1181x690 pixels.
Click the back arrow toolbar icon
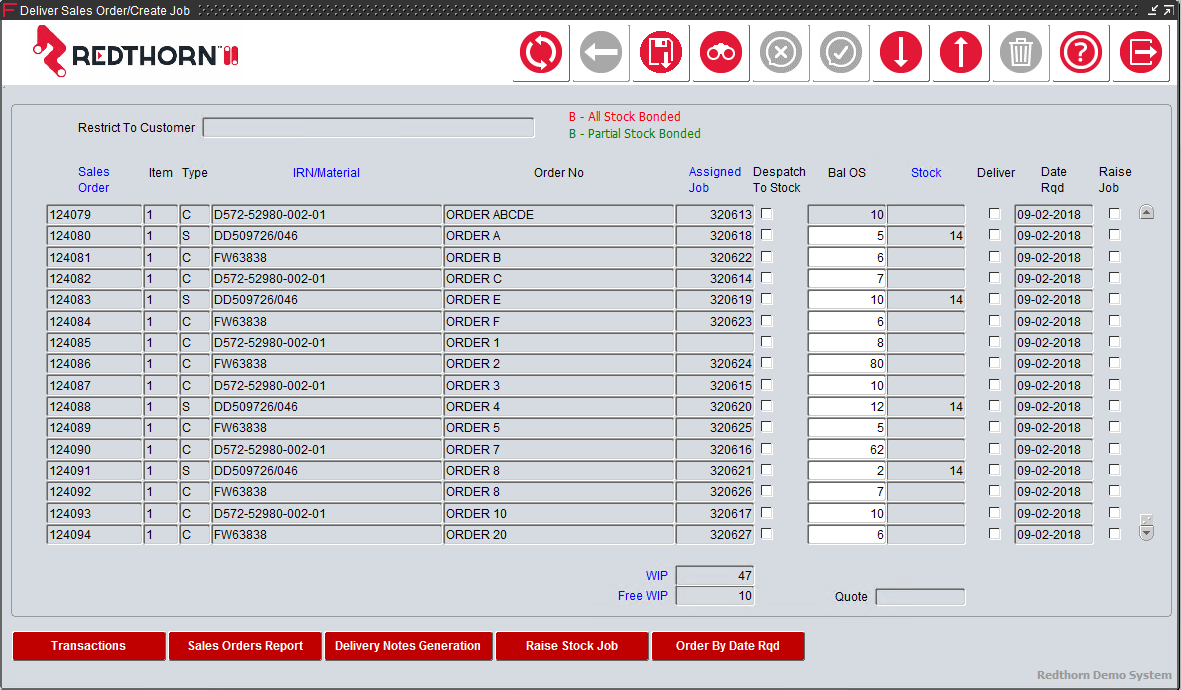pyautogui.click(x=600, y=52)
